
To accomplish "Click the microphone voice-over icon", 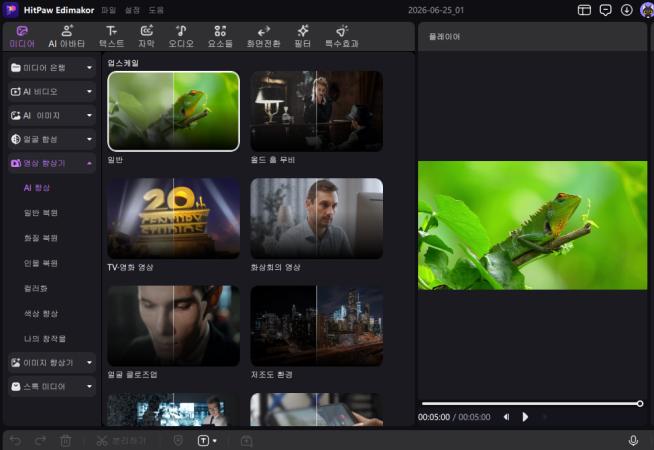I will [x=633, y=440].
